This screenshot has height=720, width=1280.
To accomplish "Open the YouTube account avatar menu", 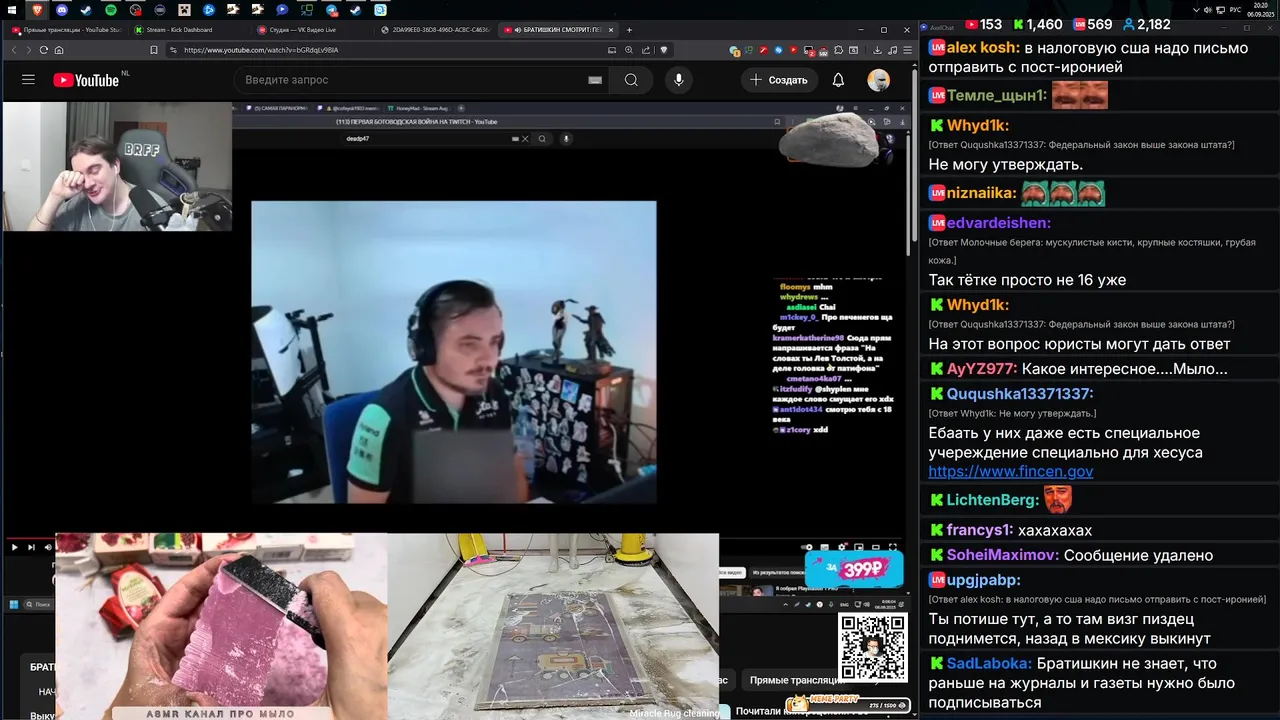I will pos(878,80).
